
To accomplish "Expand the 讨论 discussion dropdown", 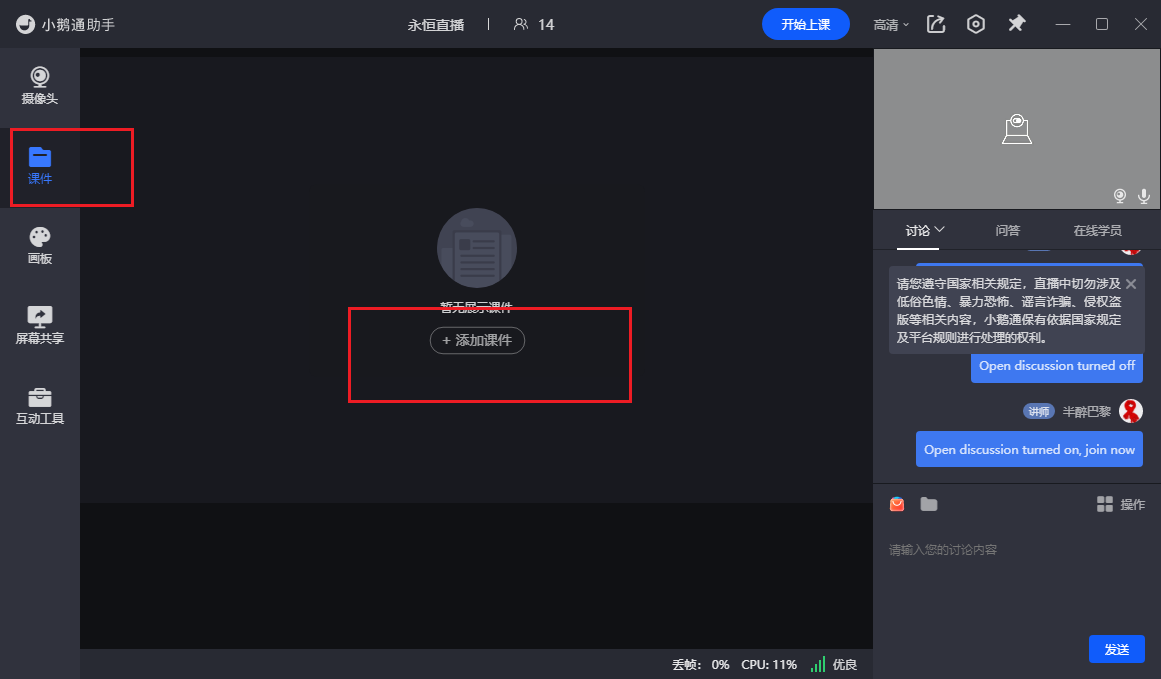I will click(x=925, y=230).
